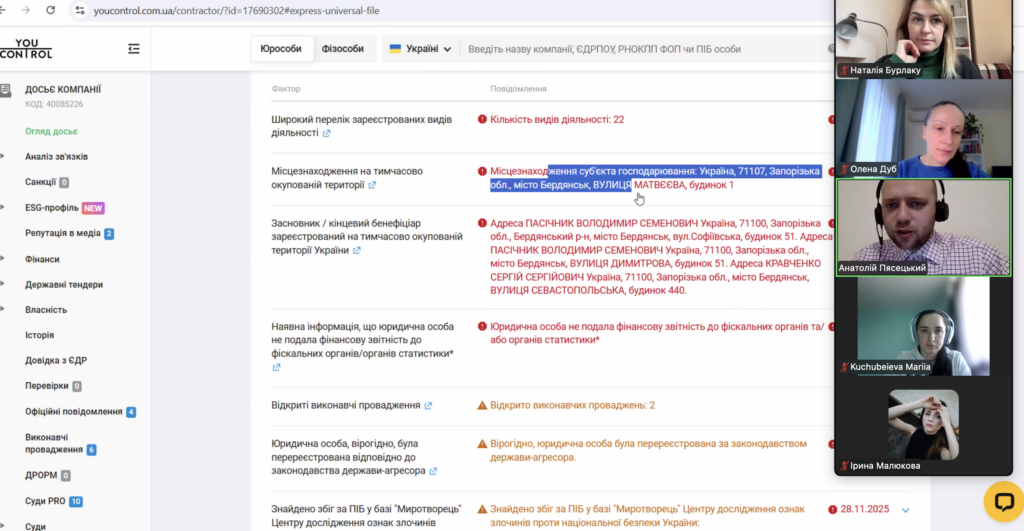
Task: Expand the Myrotvorets match row chevron
Action: click(906, 510)
